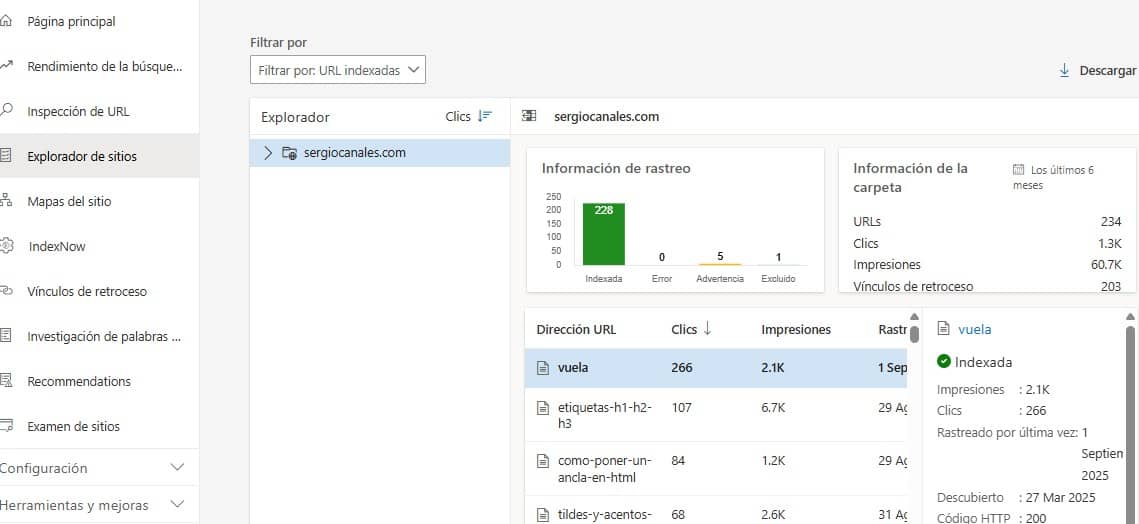1139x524 pixels.
Task: Open IndexNow section
Action: (x=57, y=246)
